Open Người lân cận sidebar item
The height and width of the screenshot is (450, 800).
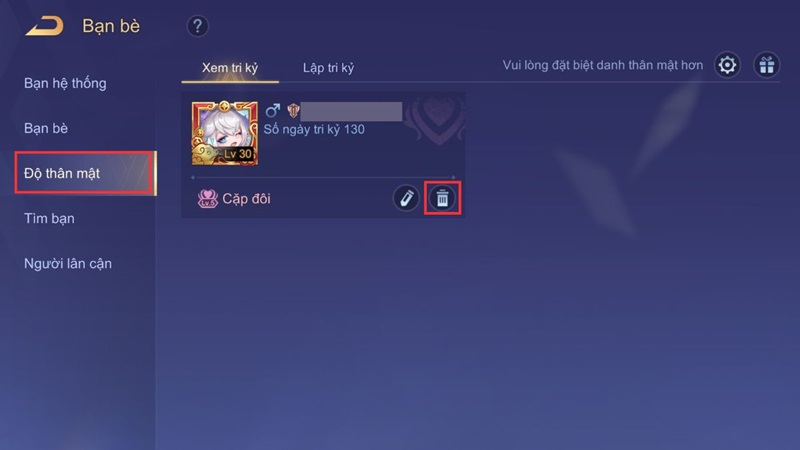coord(68,263)
